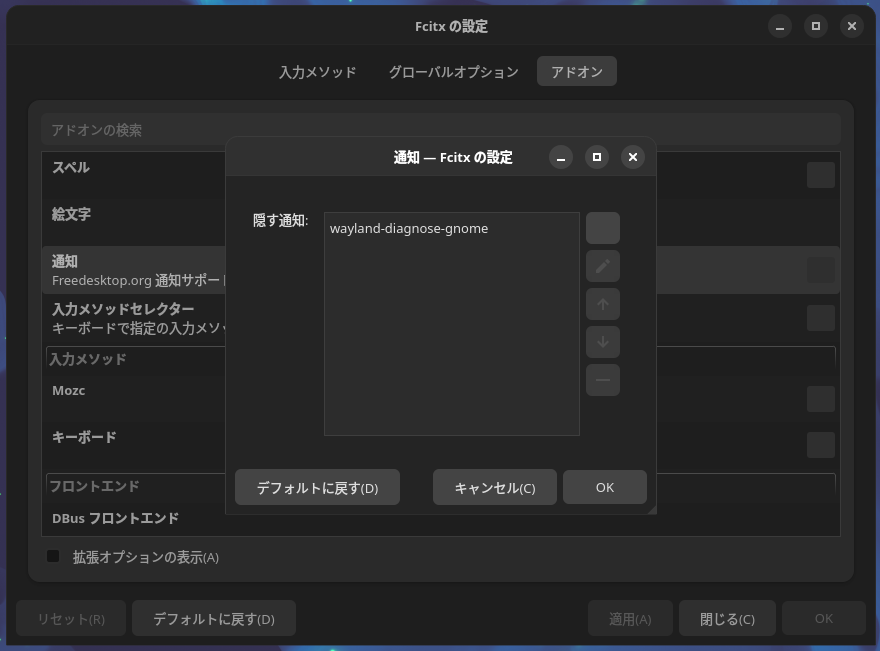The image size is (880, 651).
Task: Click the 閉じる(C) button
Action: 727,618
